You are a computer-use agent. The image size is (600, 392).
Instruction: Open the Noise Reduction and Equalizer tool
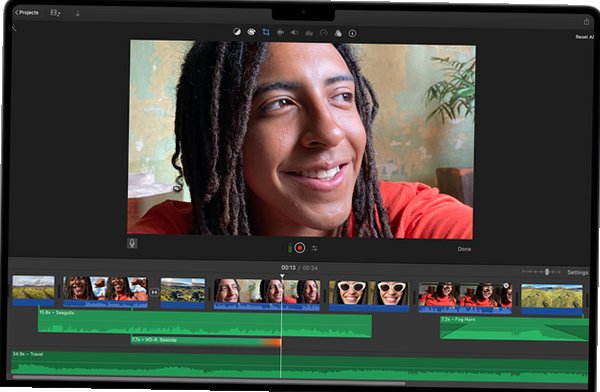pos(309,33)
